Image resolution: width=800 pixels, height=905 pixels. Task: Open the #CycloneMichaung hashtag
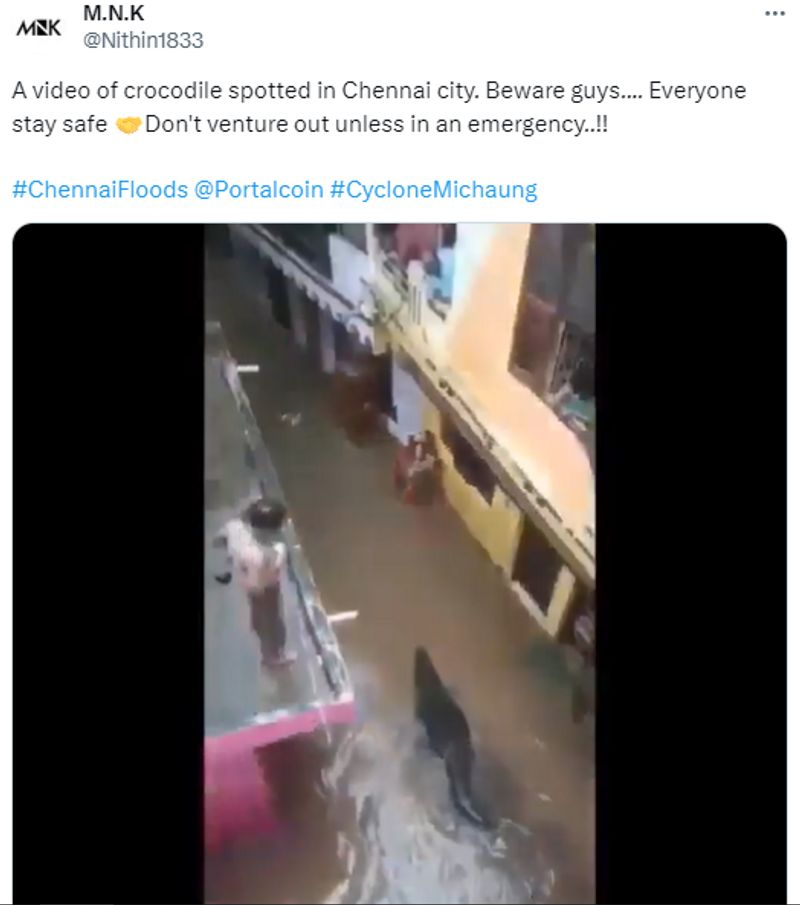coord(433,189)
